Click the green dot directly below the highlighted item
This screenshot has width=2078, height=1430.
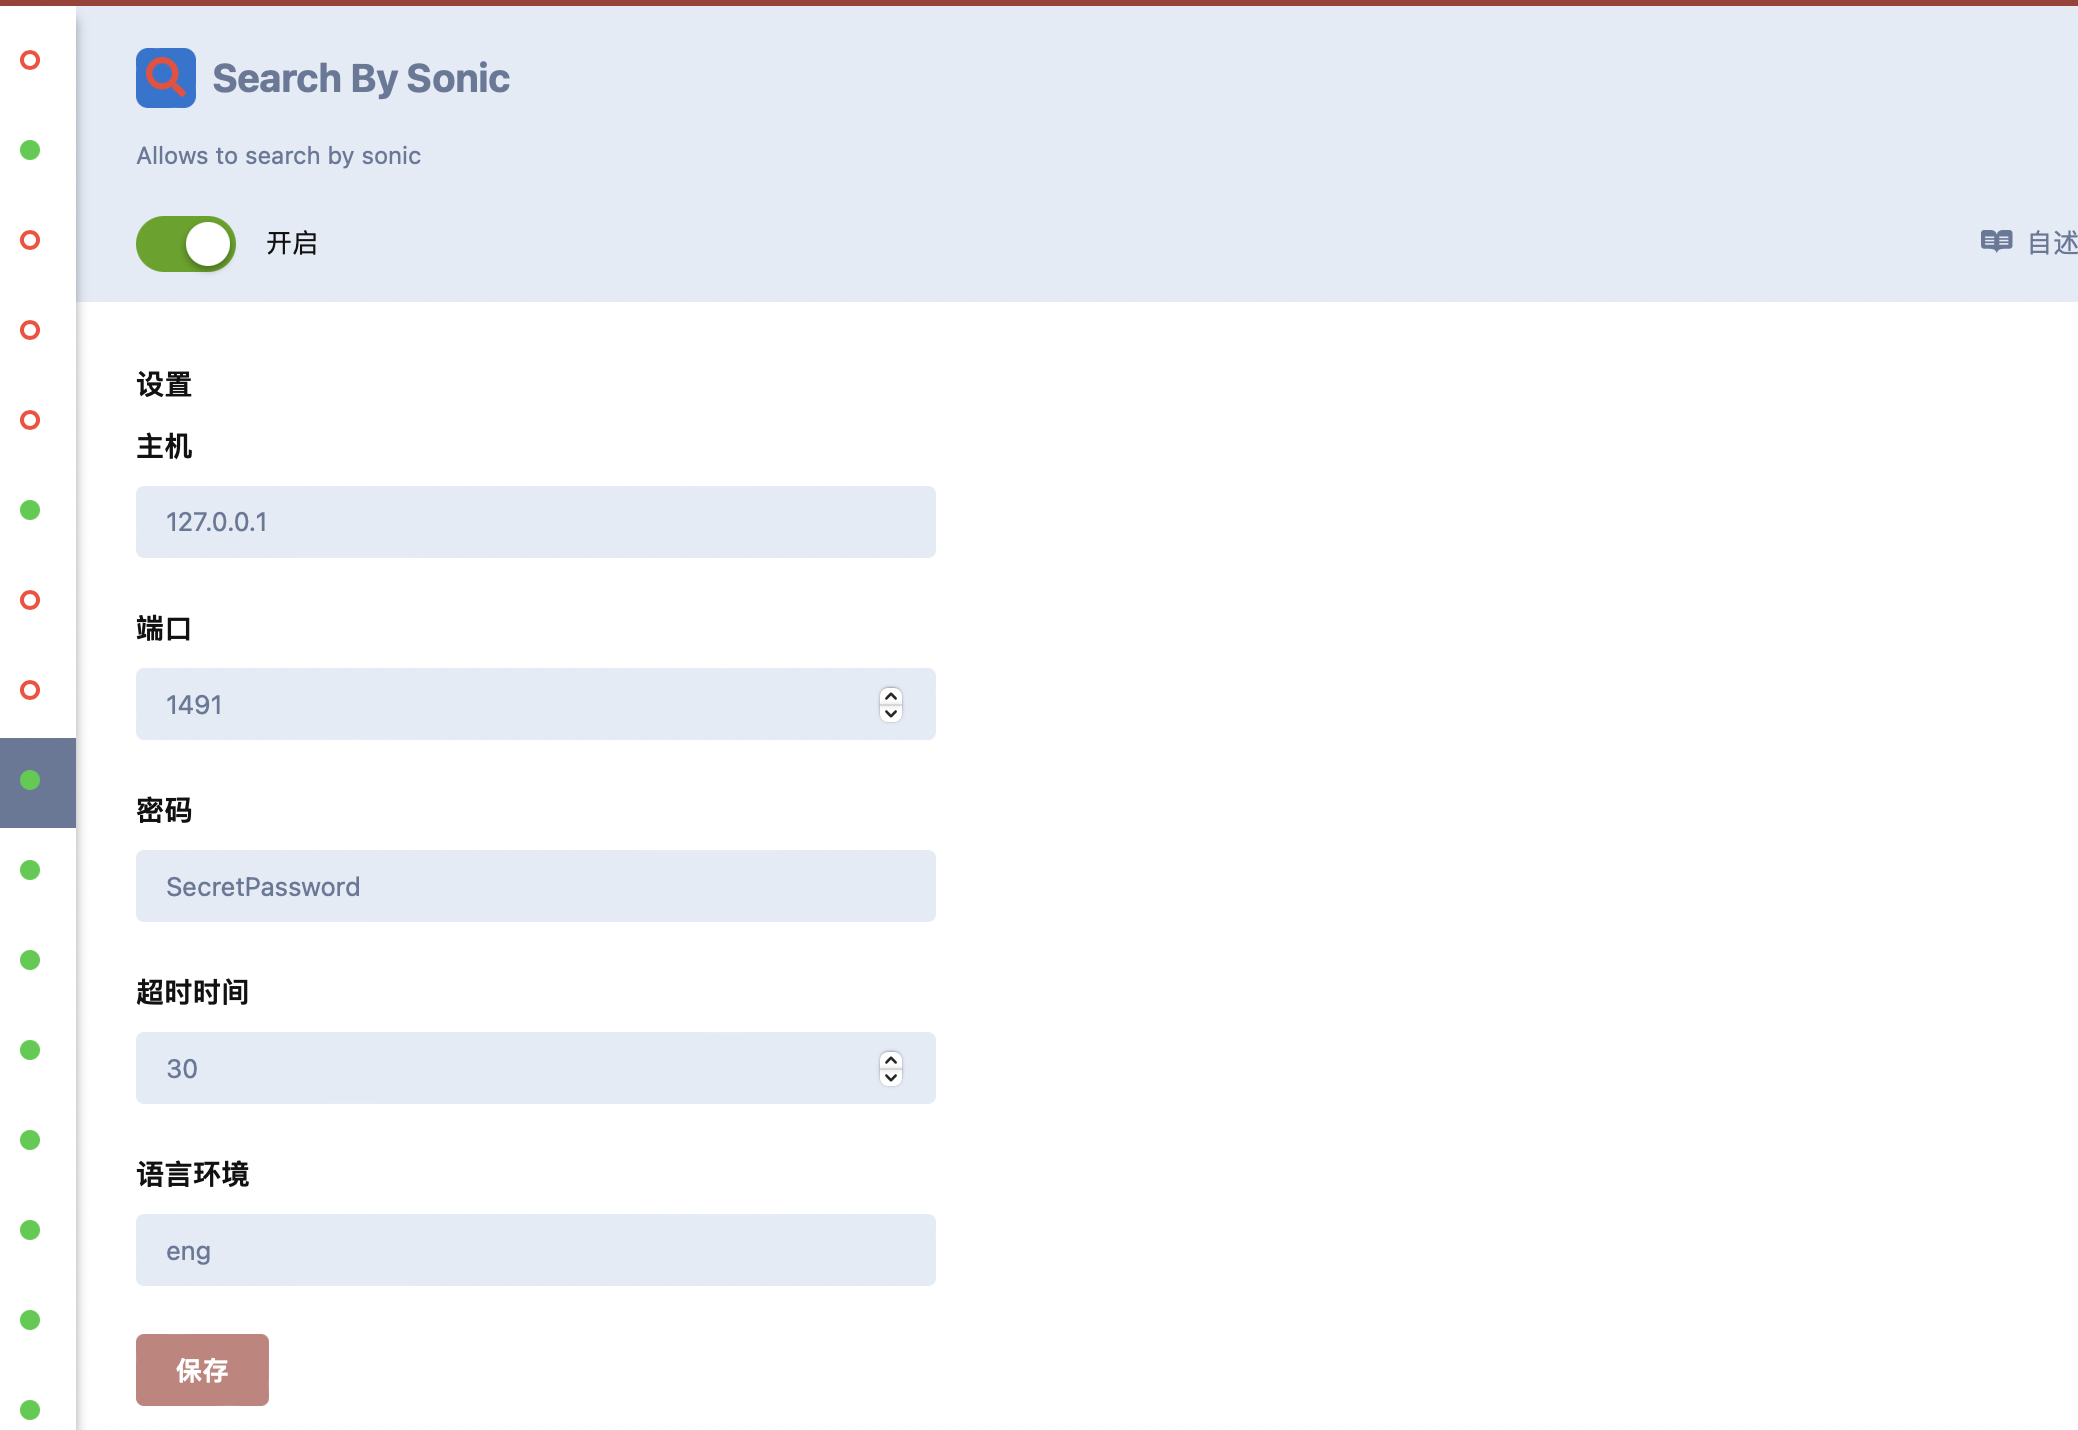click(x=31, y=871)
